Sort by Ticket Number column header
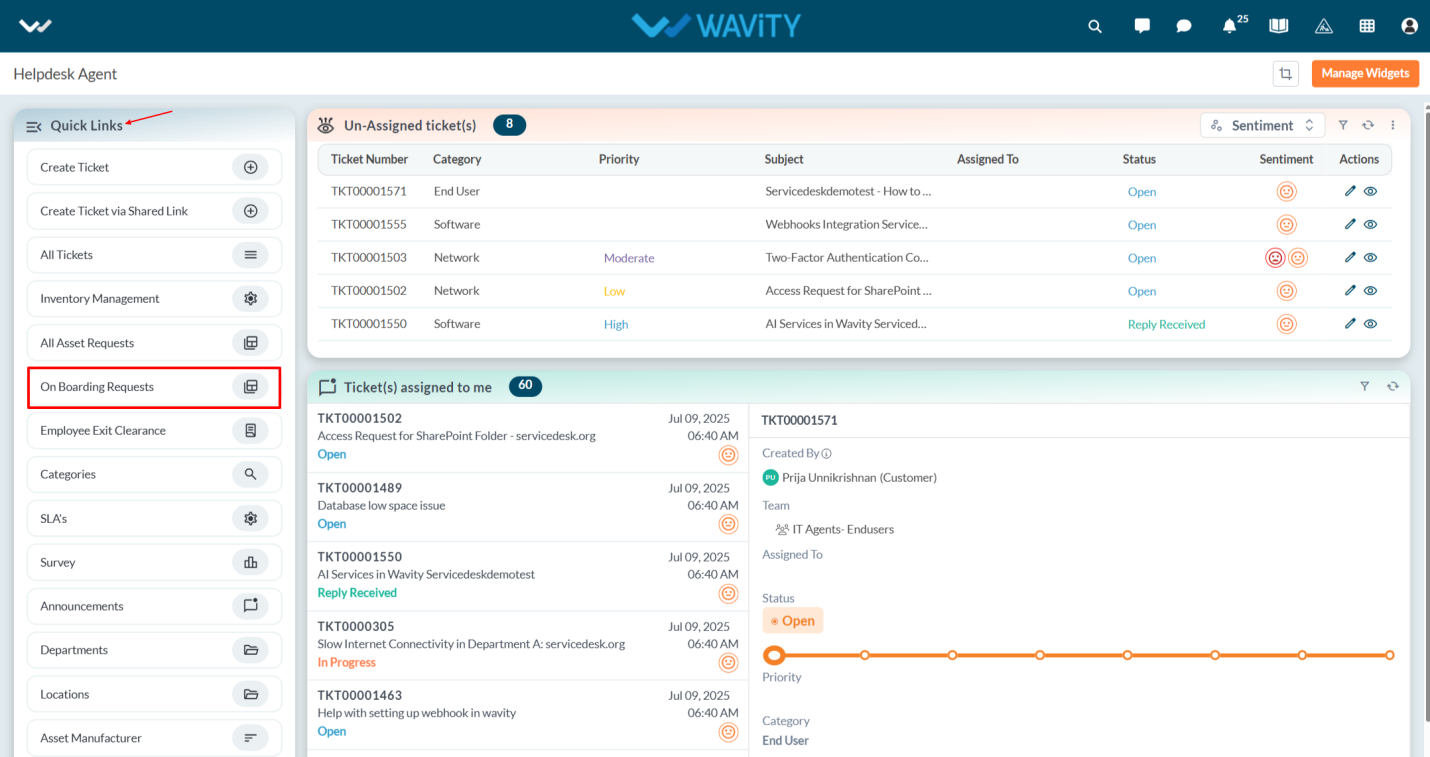1430x757 pixels. pyautogui.click(x=369, y=159)
